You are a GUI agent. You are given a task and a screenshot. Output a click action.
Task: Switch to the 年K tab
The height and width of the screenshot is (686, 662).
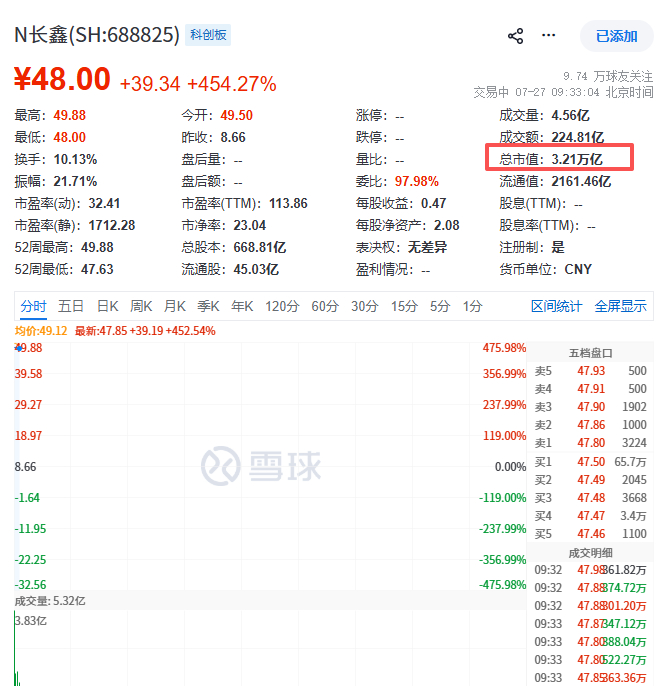[242, 306]
